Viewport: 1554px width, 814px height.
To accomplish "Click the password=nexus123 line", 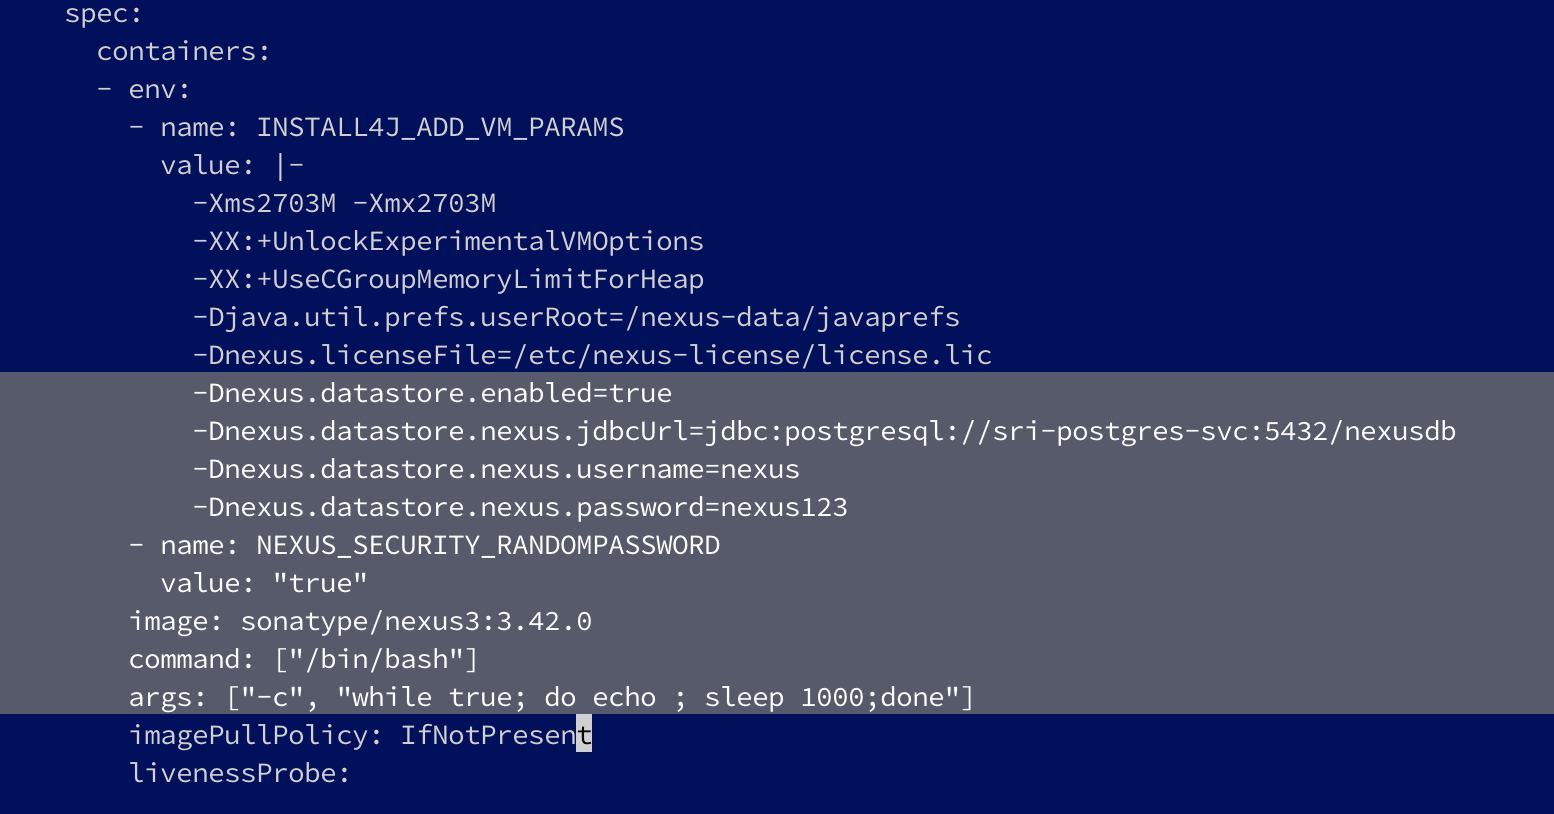I will [x=519, y=507].
